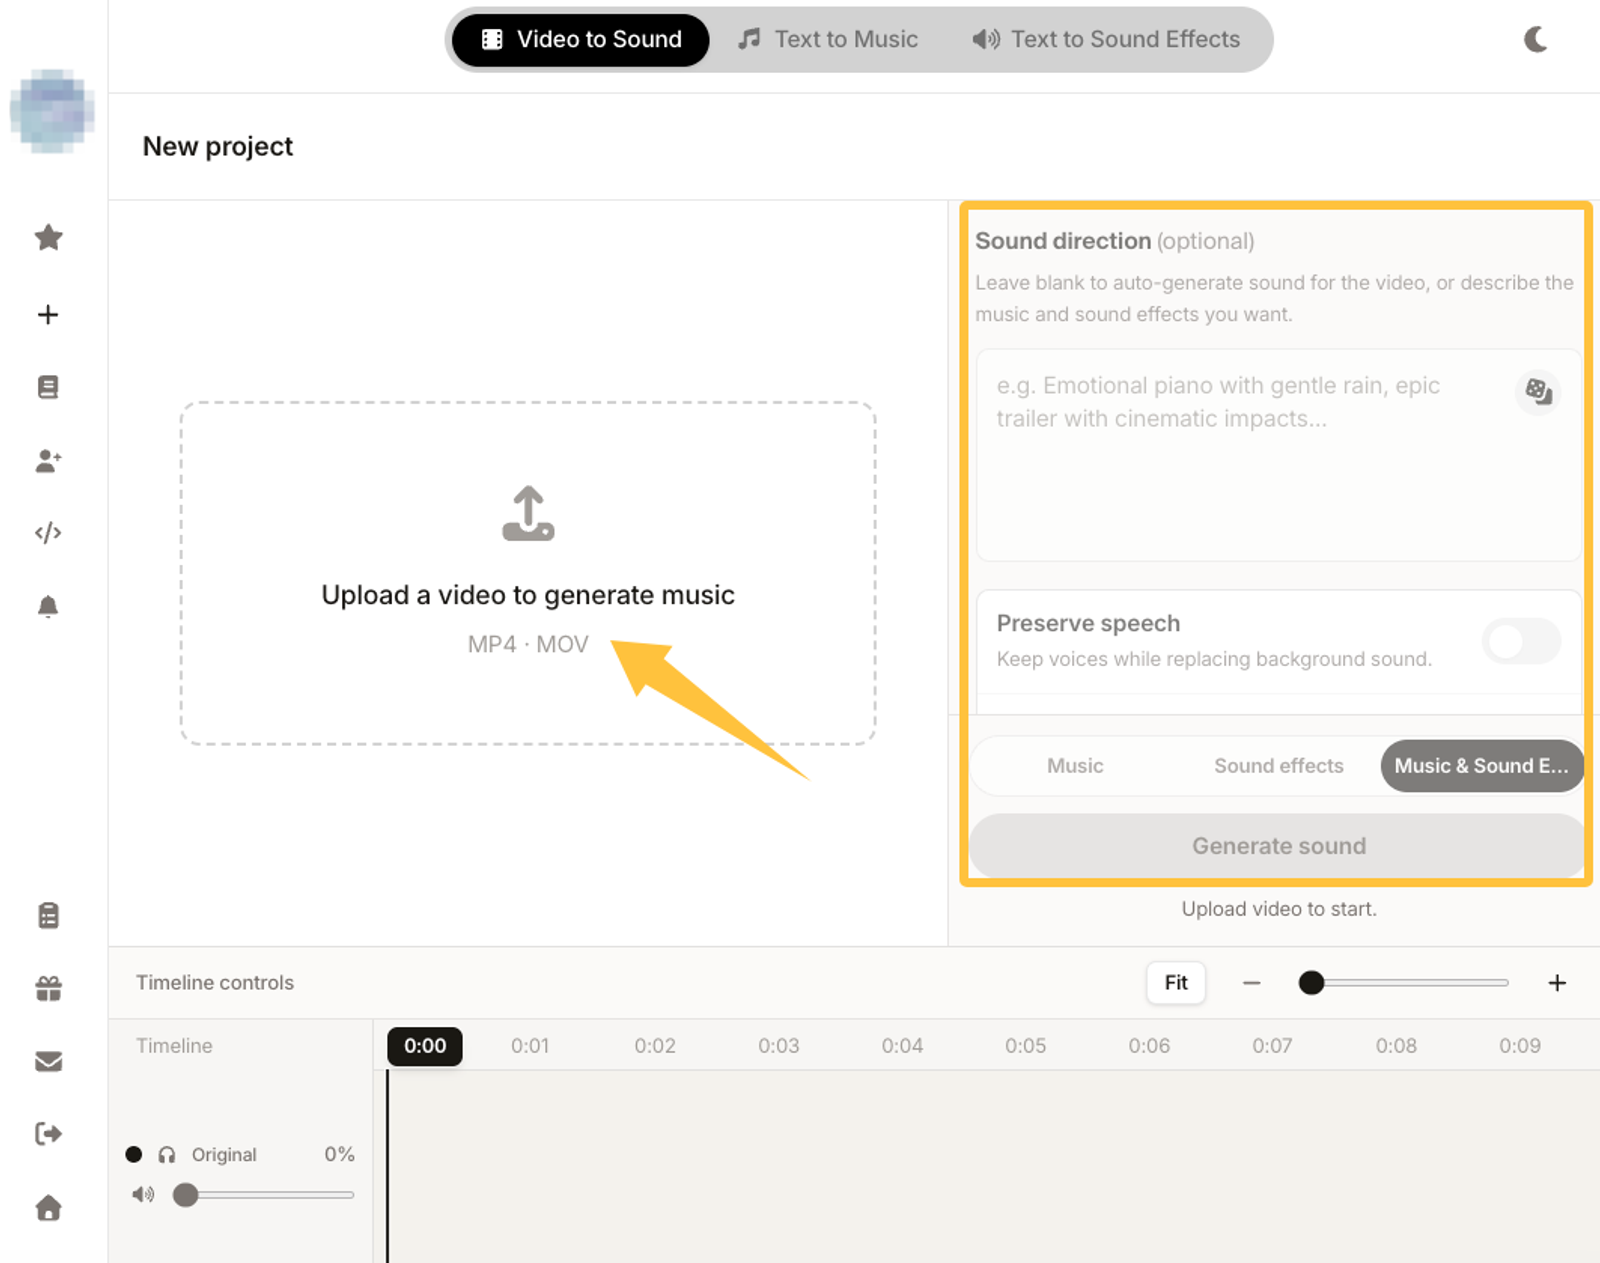Switch to Text to Sound Effects tab

pyautogui.click(x=1106, y=39)
